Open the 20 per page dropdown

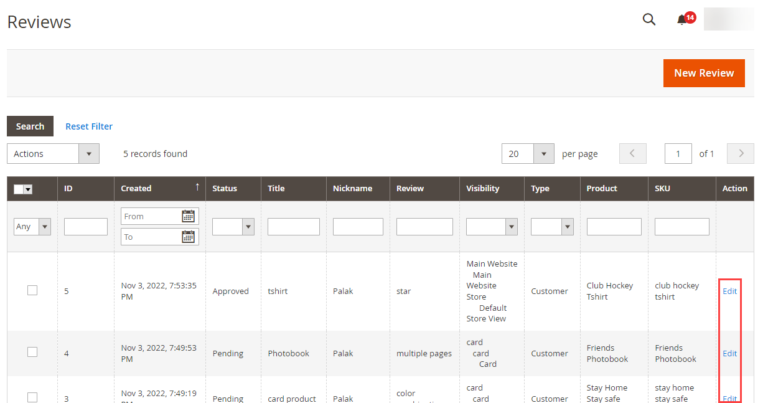(x=543, y=154)
